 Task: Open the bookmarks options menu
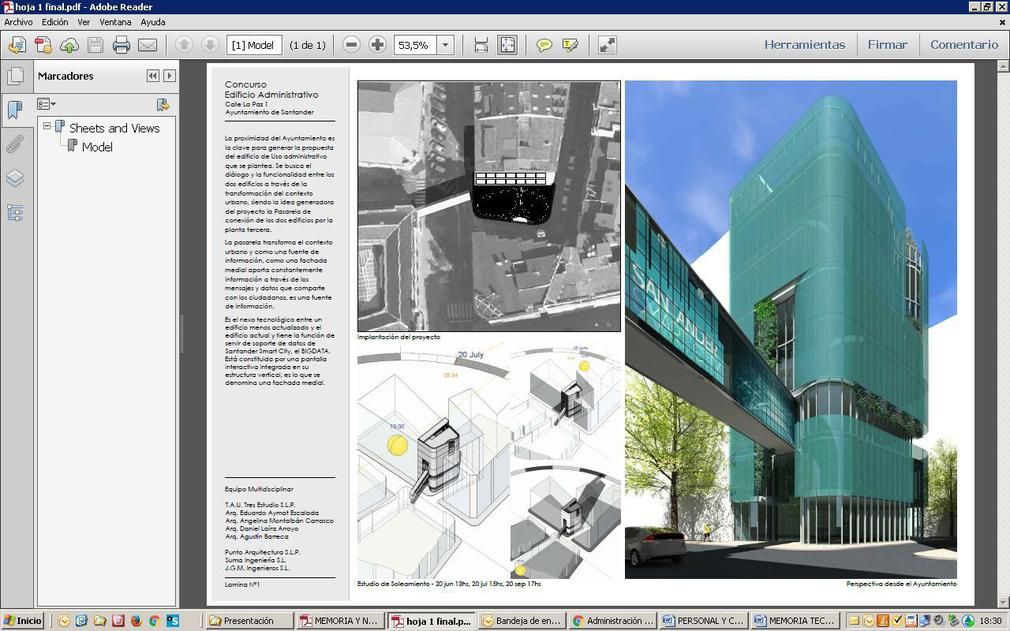tap(46, 104)
